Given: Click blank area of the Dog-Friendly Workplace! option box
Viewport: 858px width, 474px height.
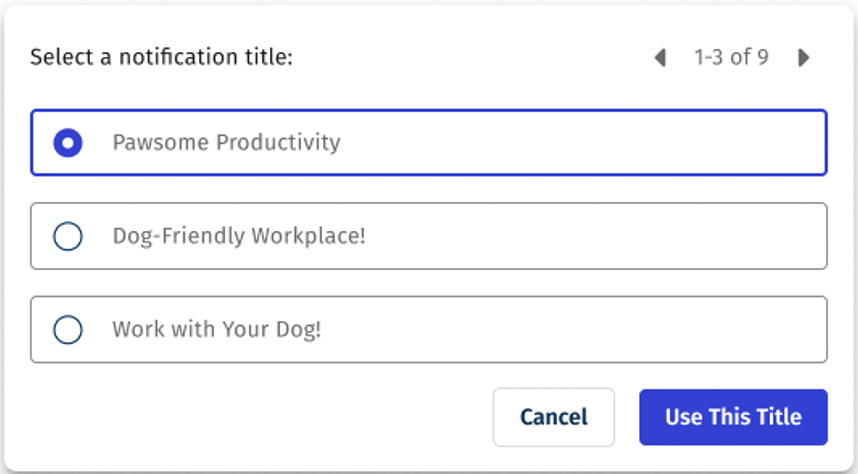Looking at the screenshot, I should tap(591, 236).
